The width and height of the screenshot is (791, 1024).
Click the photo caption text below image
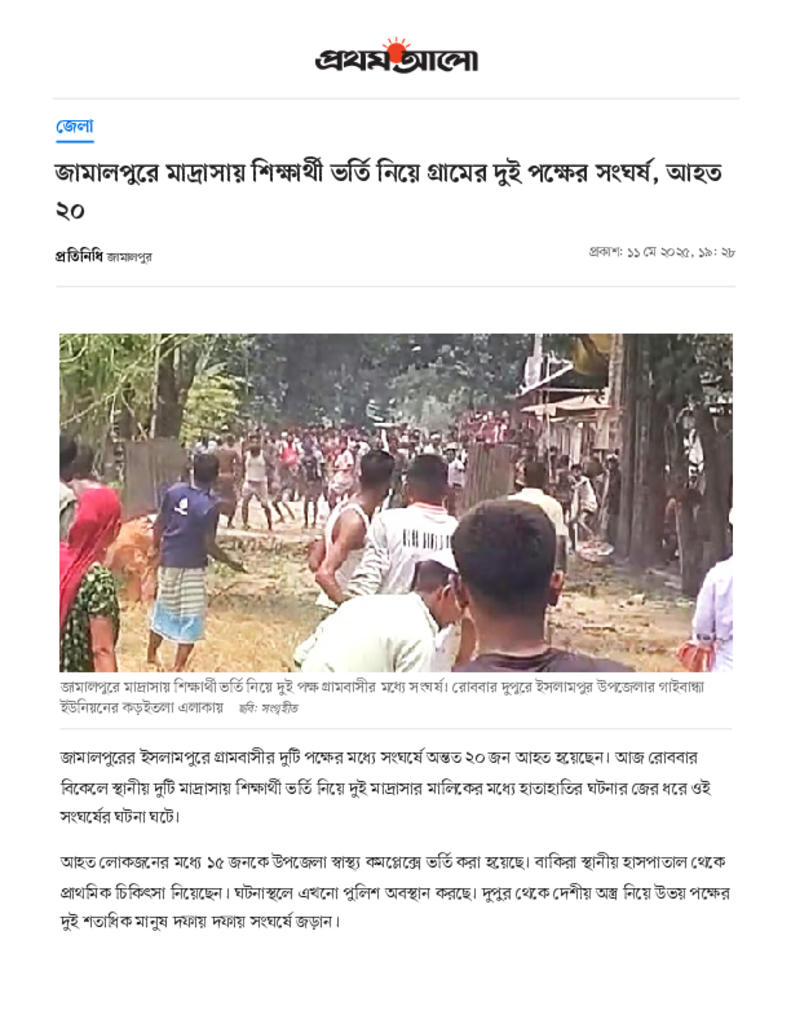(382, 697)
